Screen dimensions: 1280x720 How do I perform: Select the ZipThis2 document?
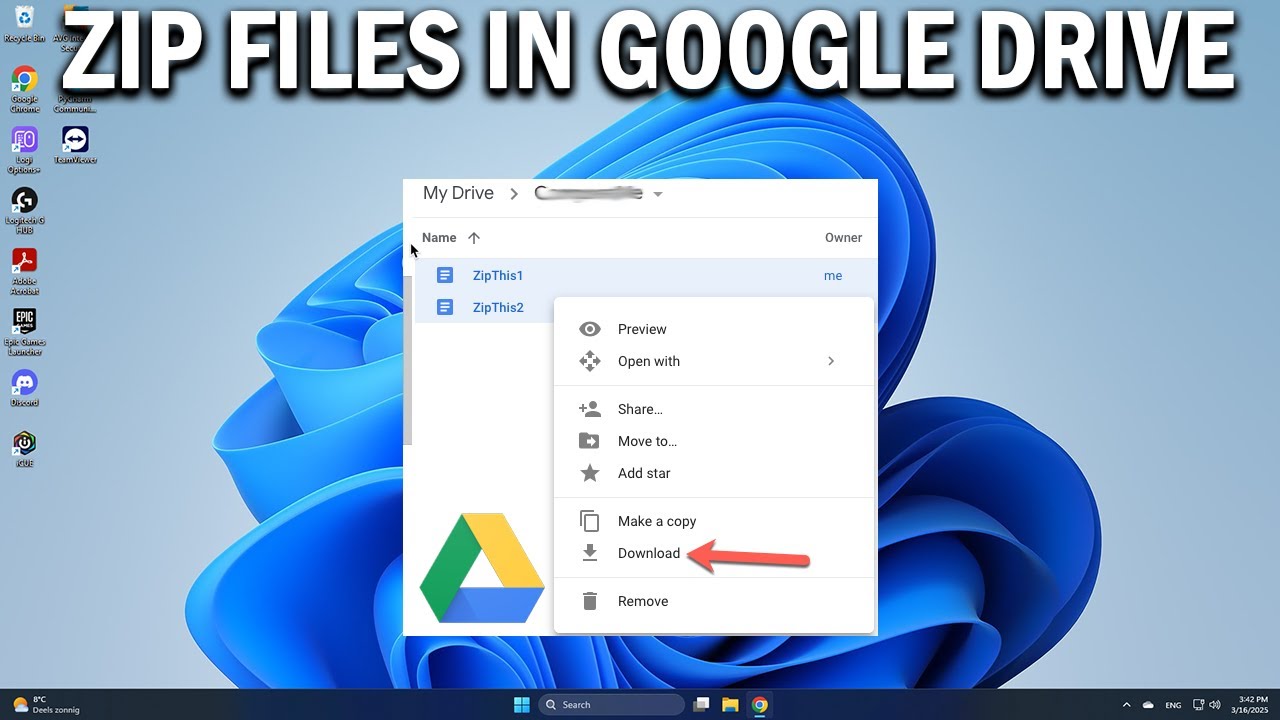tap(484, 307)
